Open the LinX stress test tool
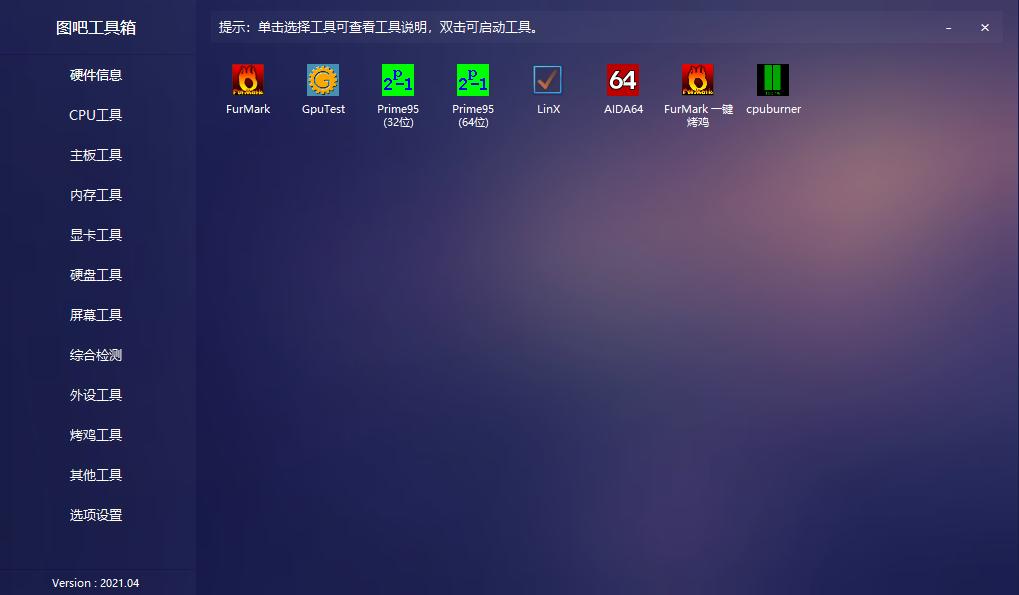Screen dimensions: 1019x595 click(x=547, y=90)
